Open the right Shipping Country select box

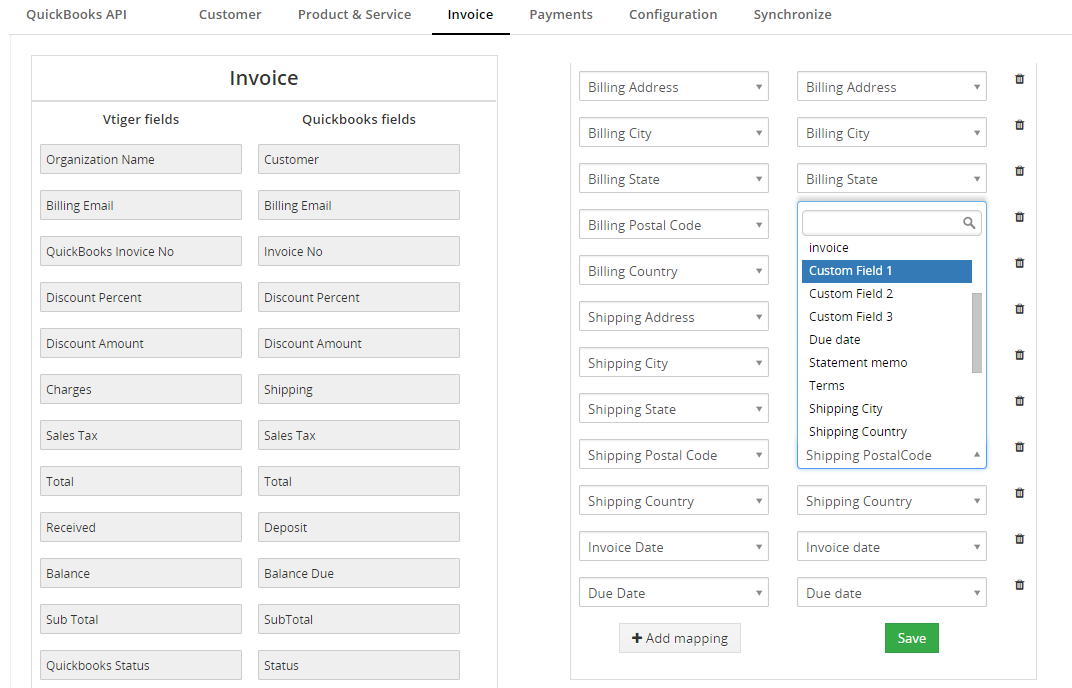click(892, 501)
